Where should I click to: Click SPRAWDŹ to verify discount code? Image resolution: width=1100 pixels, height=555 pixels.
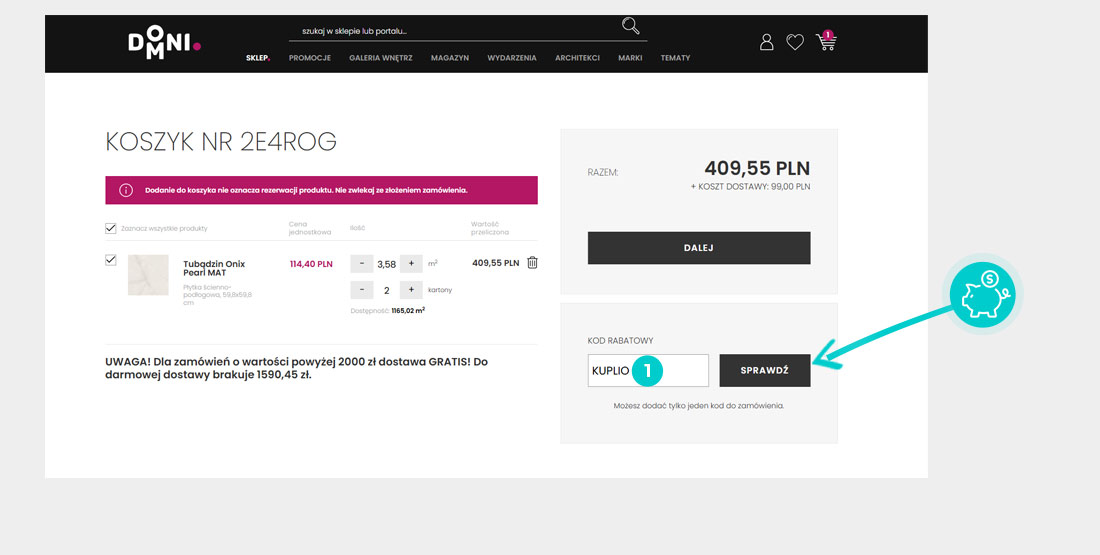pyautogui.click(x=765, y=370)
